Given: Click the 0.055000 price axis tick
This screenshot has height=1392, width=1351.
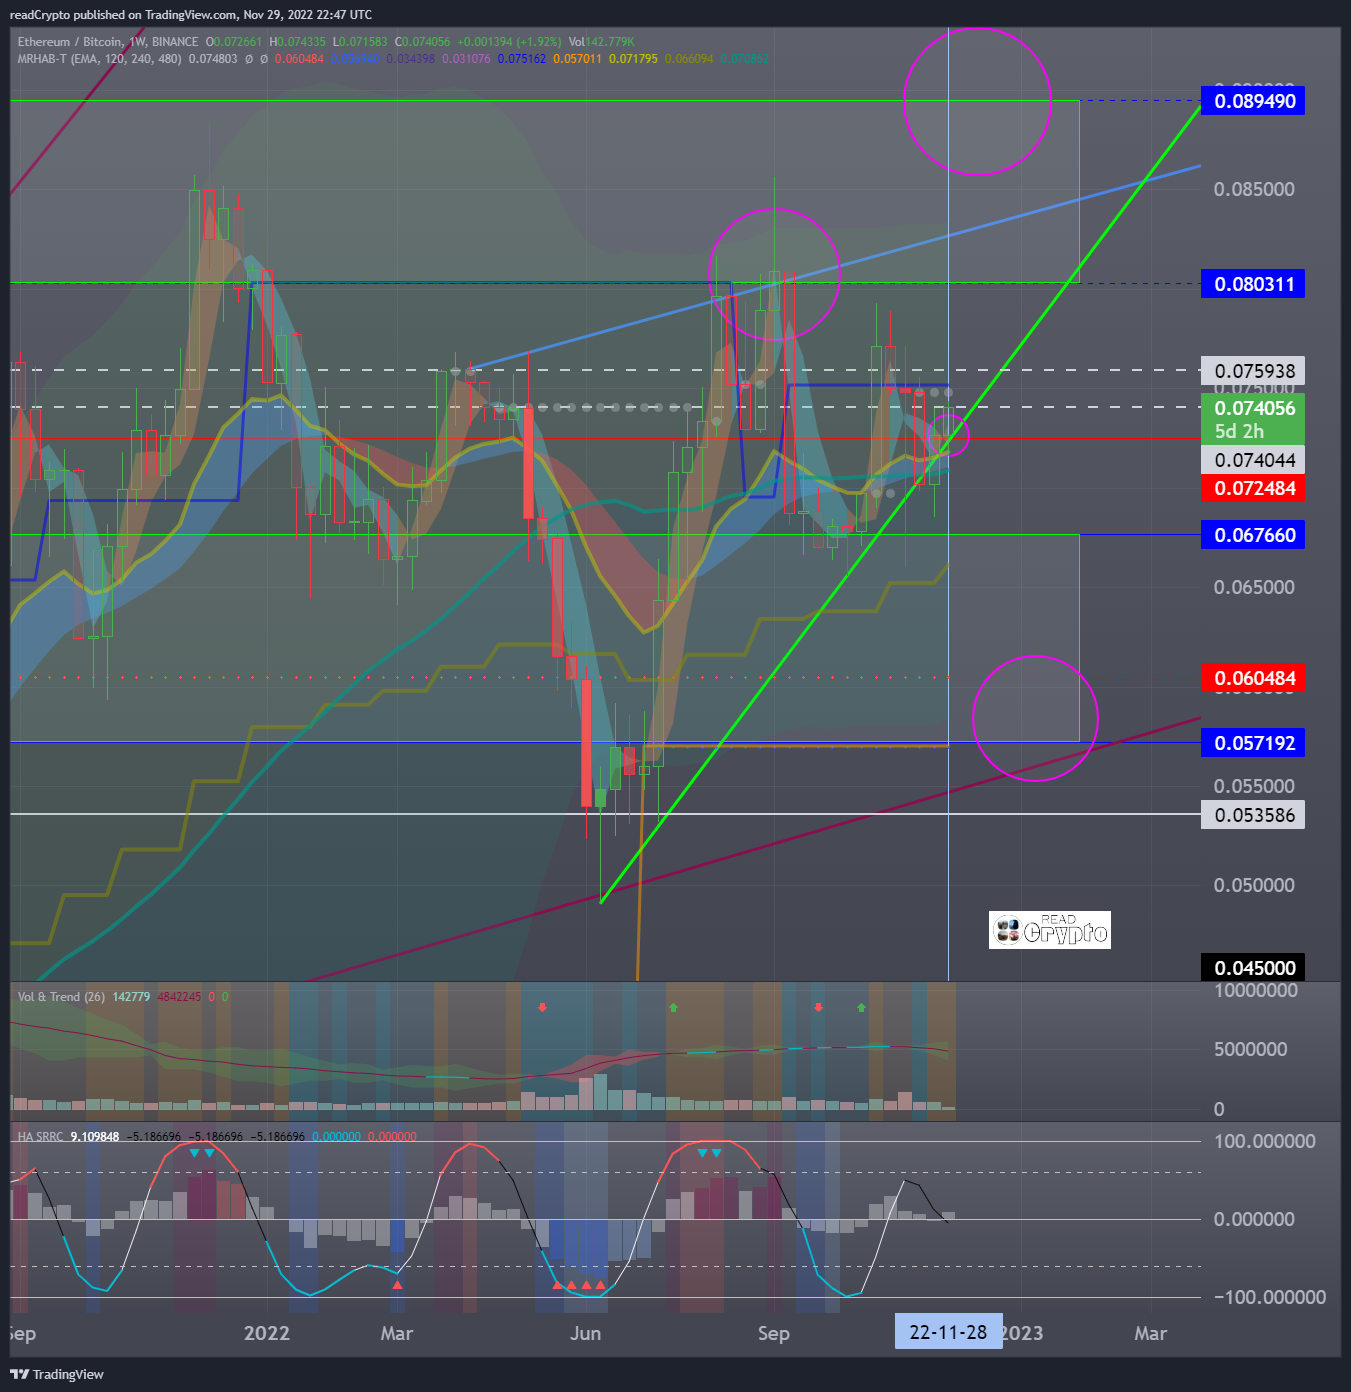Looking at the screenshot, I should point(1254,786).
